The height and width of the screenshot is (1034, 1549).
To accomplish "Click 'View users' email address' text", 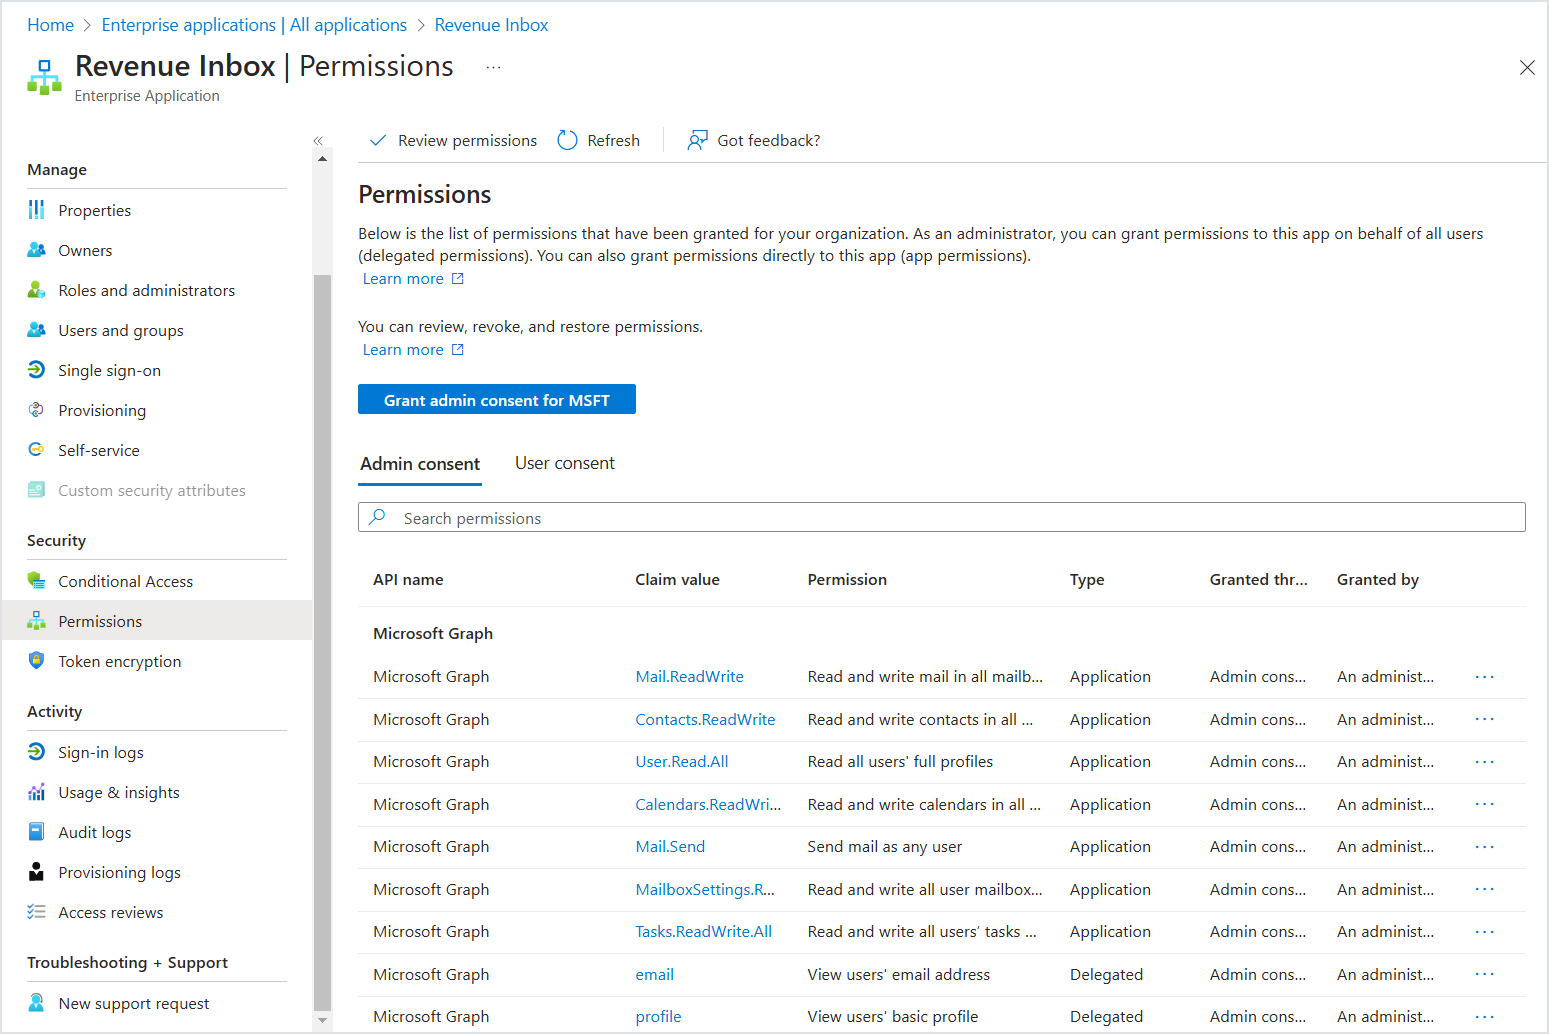I will click(899, 975).
